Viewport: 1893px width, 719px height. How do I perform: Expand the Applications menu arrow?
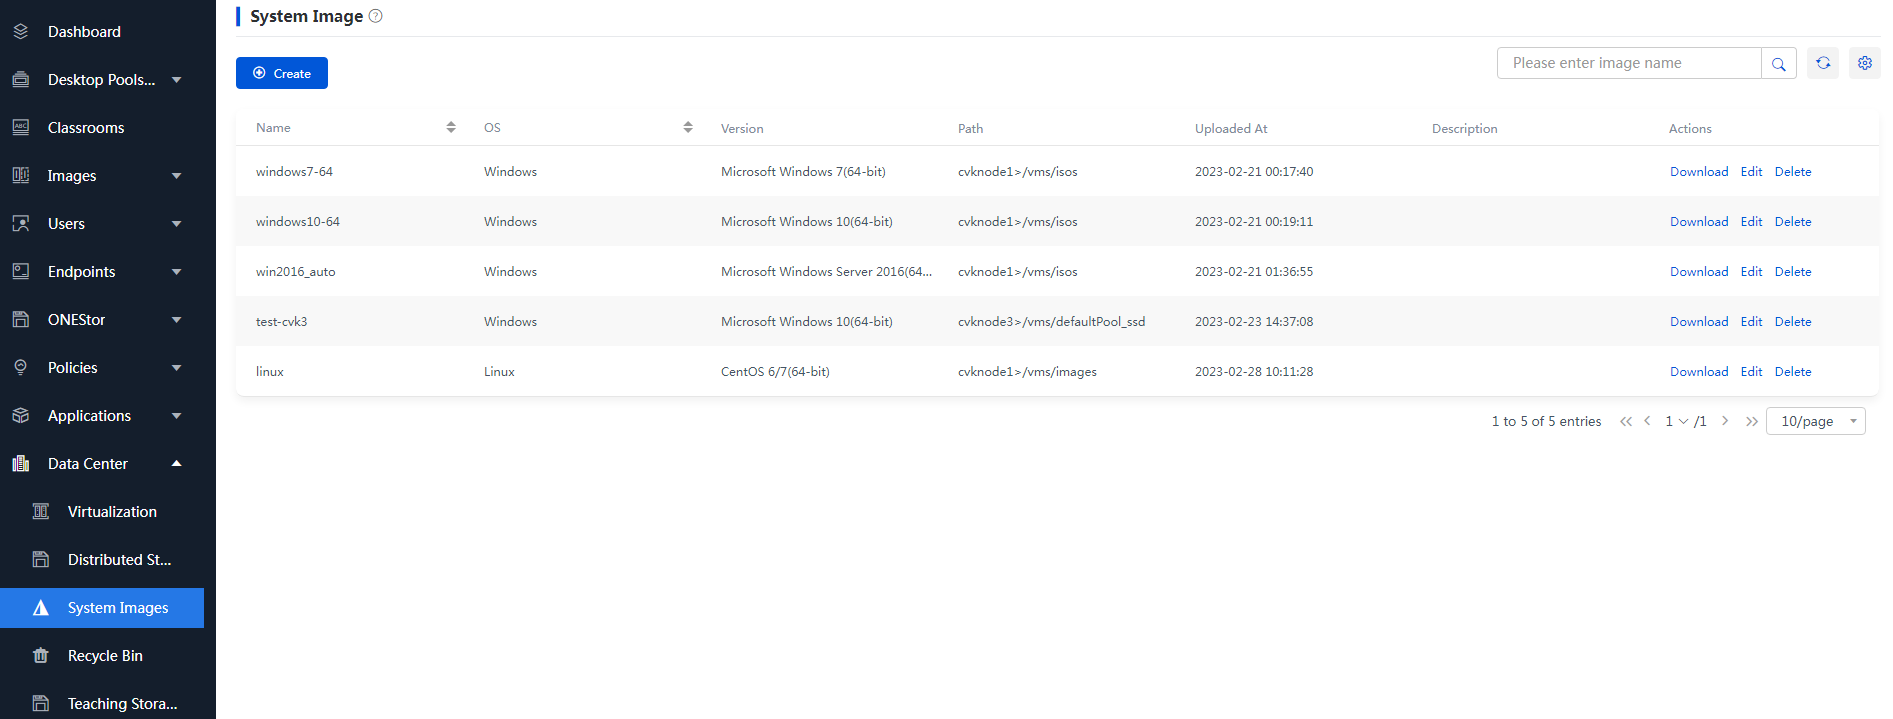[177, 416]
